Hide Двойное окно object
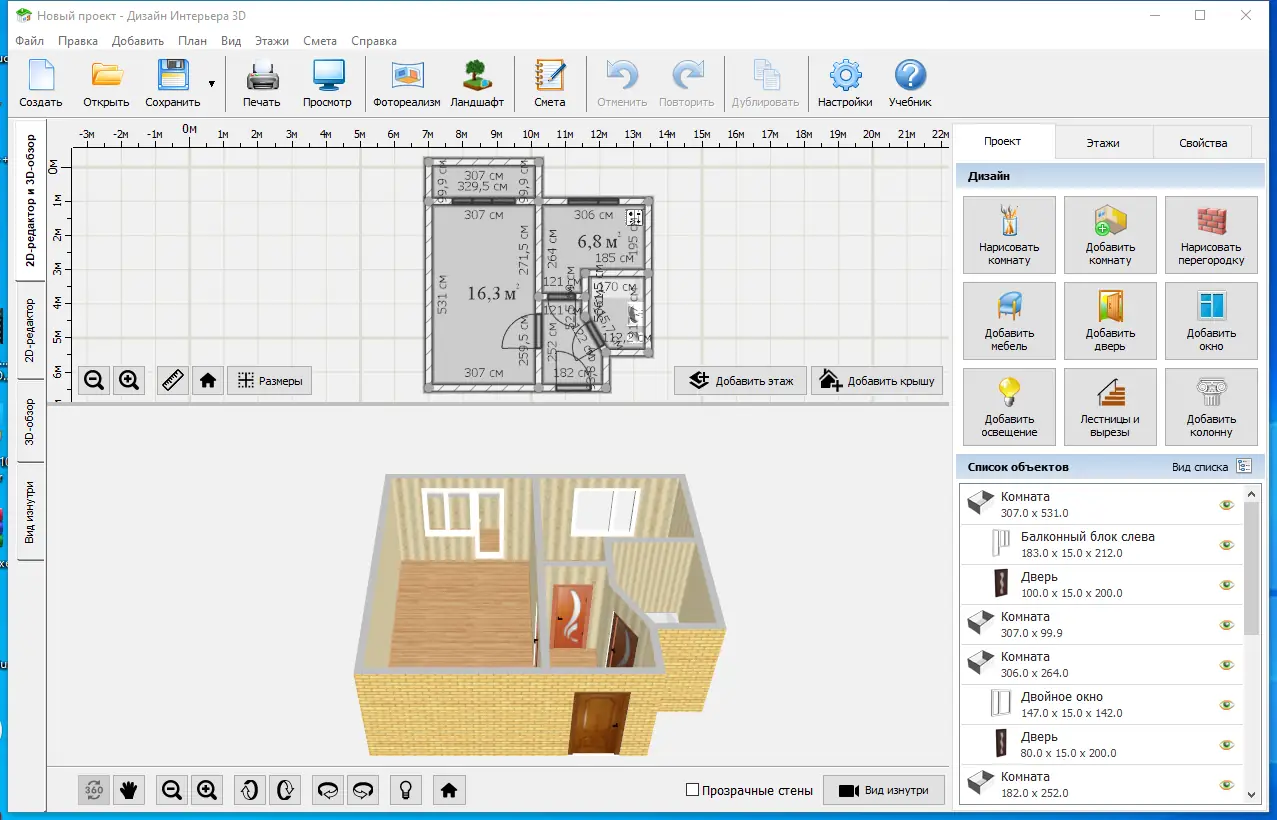 [x=1227, y=705]
